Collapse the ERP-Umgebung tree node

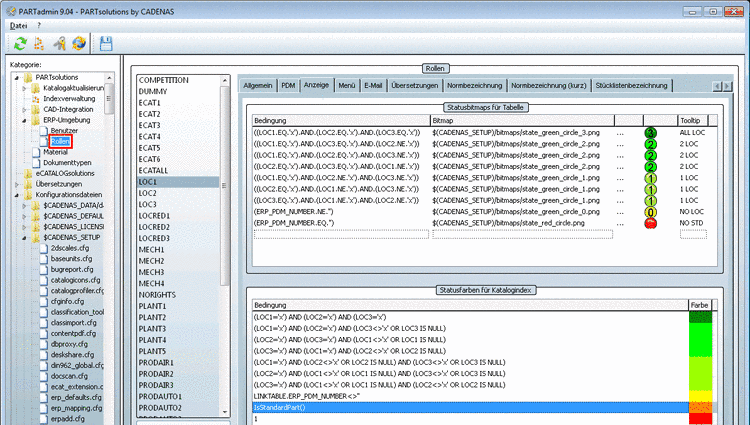pos(22,120)
